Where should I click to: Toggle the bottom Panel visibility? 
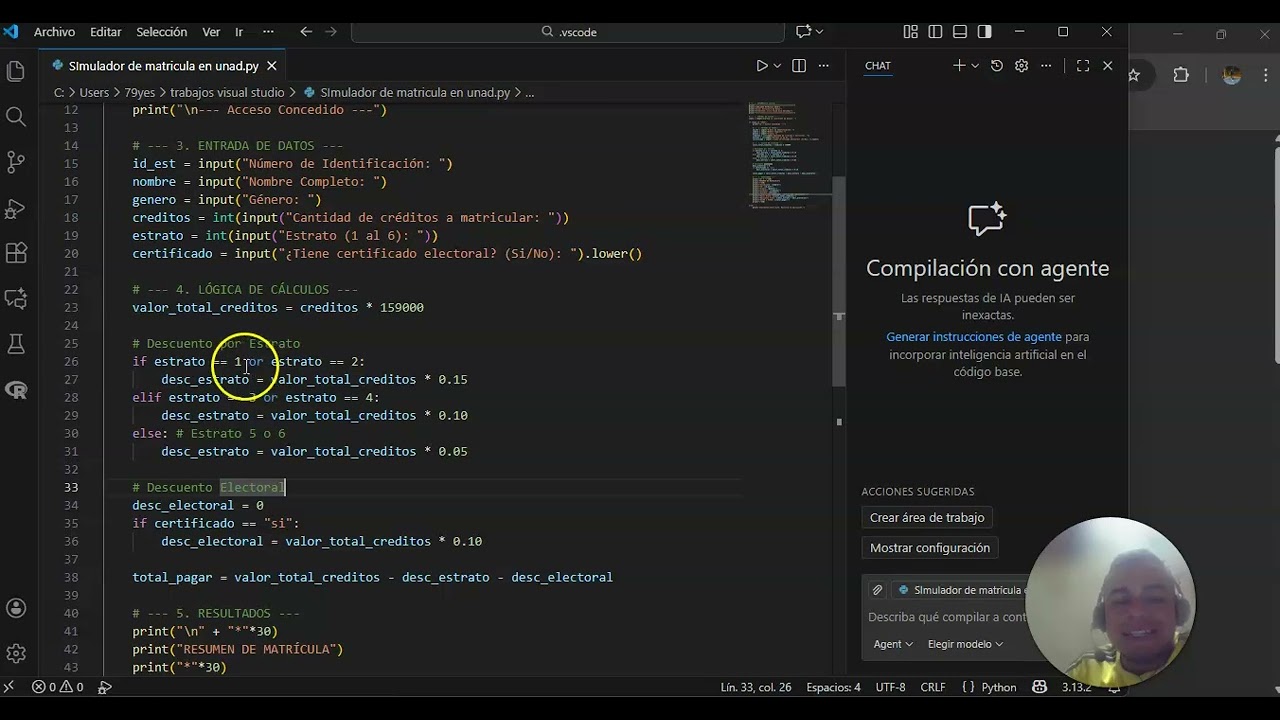click(x=960, y=32)
